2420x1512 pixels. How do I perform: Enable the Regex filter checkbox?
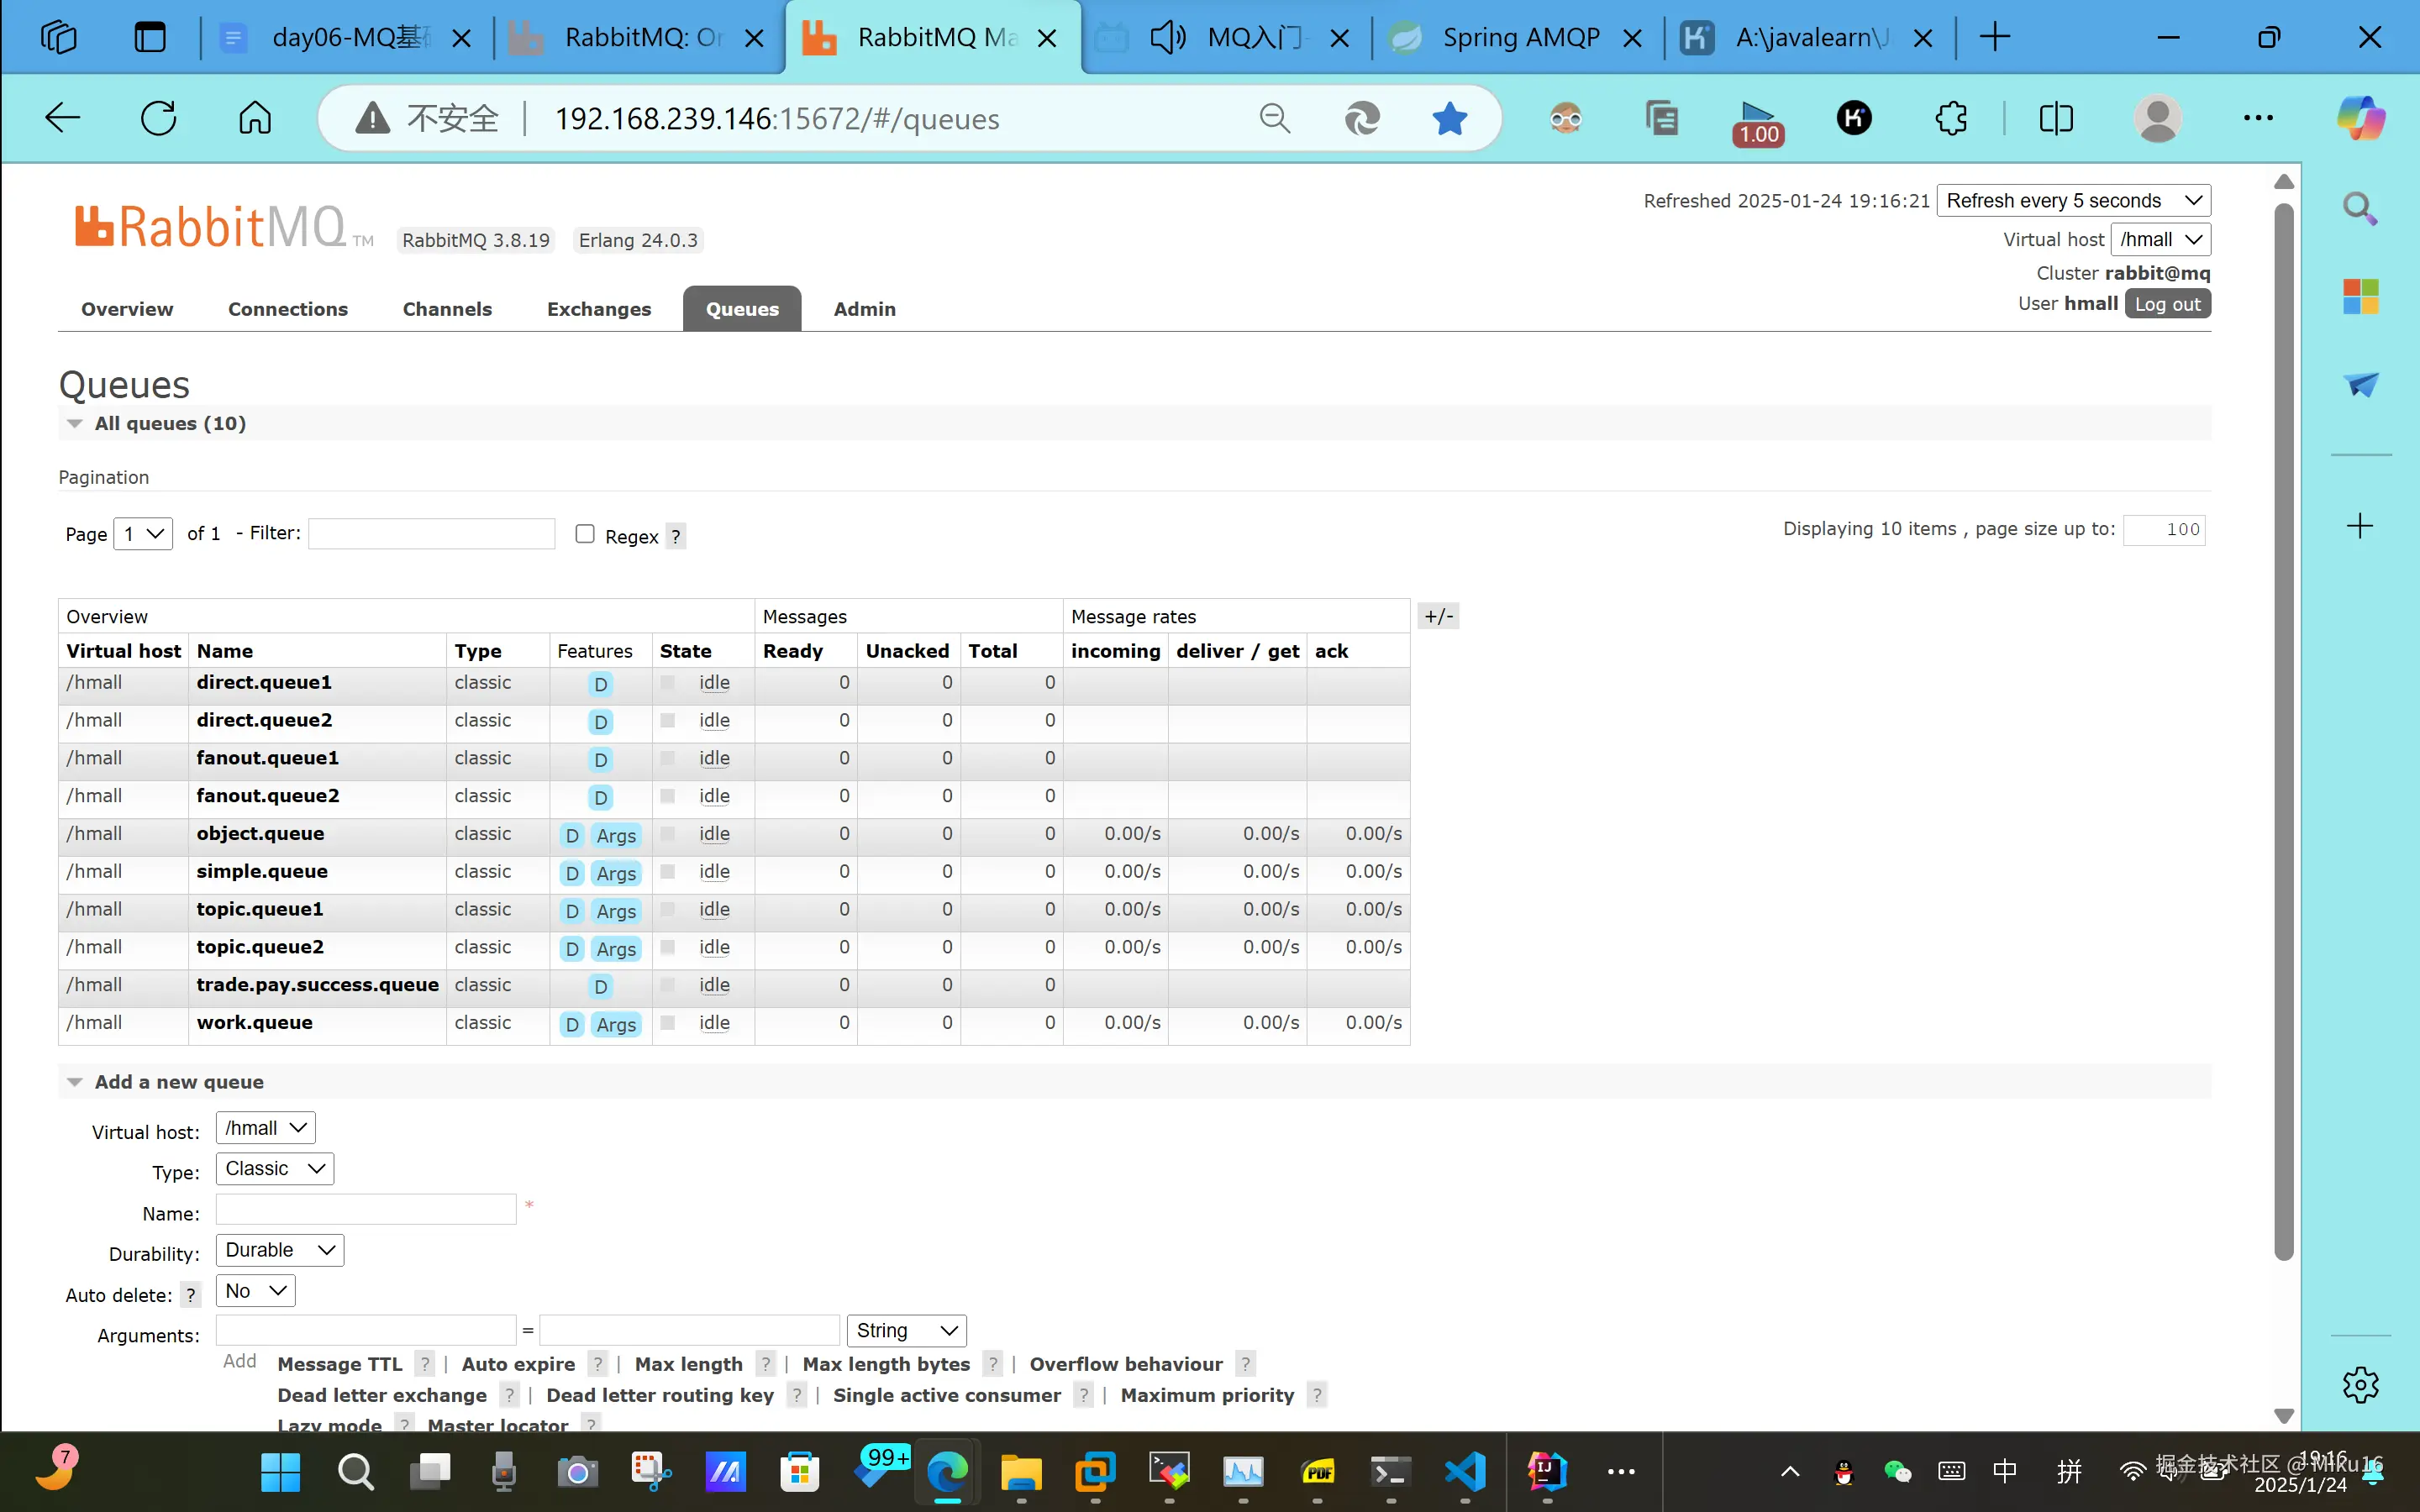[585, 534]
